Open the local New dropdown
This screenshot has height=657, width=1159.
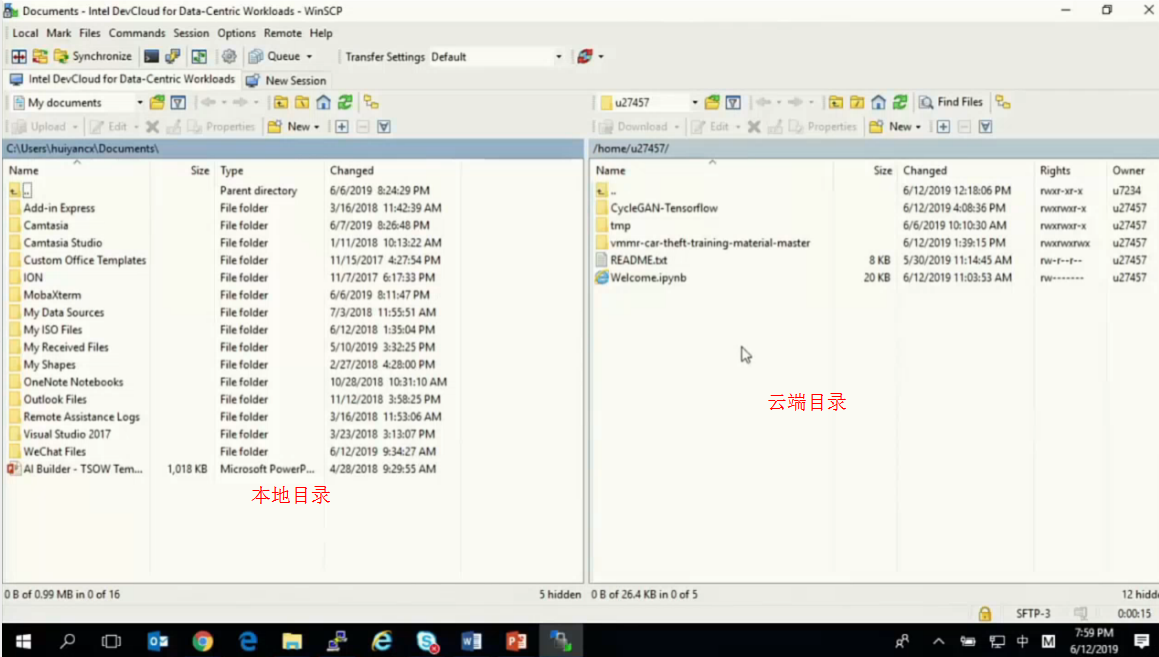294,127
